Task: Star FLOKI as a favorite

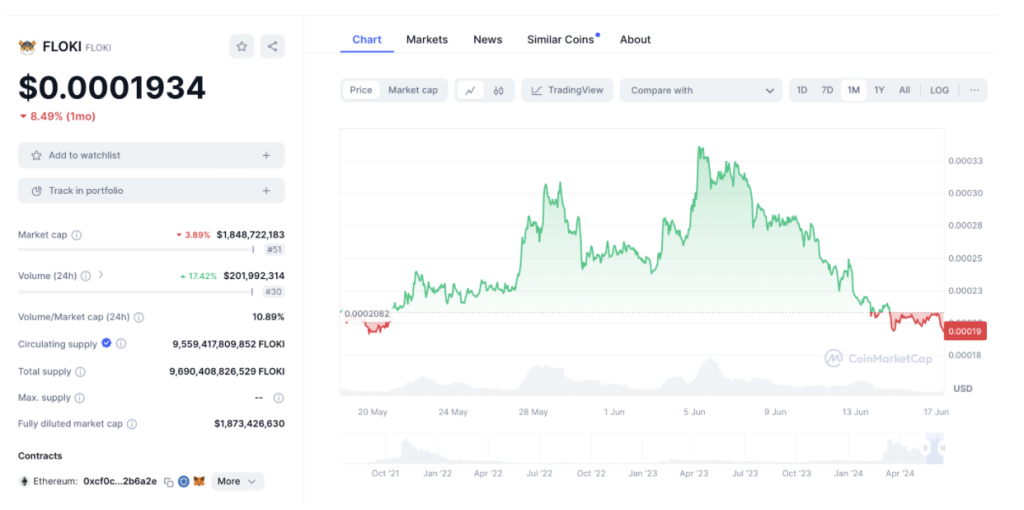Action: [x=242, y=46]
